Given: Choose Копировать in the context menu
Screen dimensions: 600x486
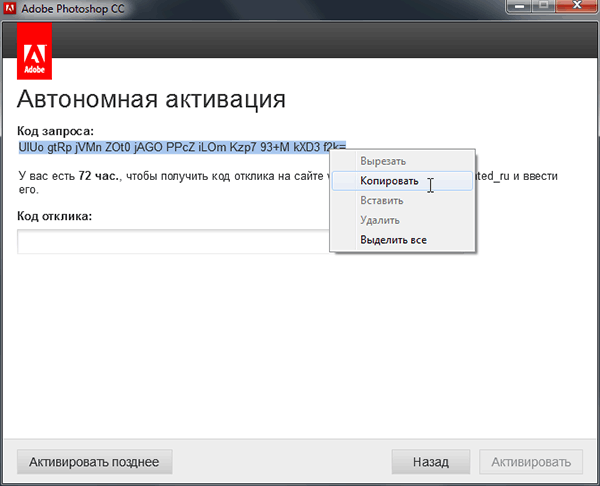Looking at the screenshot, I should pyautogui.click(x=402, y=181).
